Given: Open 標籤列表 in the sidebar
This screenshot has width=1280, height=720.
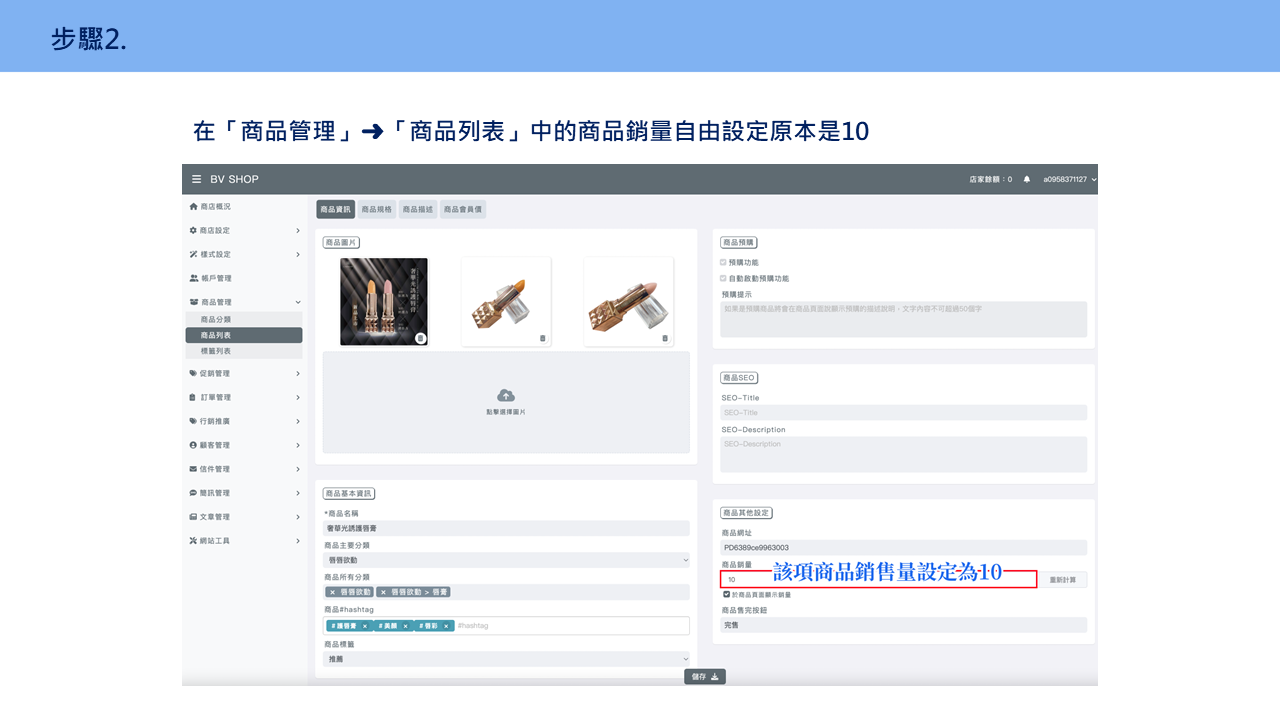Looking at the screenshot, I should click(x=244, y=351).
